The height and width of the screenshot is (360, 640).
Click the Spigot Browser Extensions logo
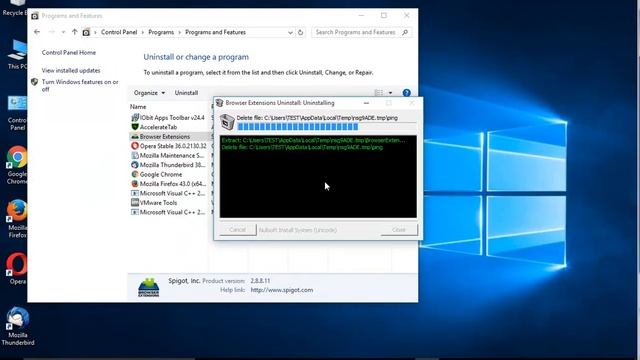point(149,287)
